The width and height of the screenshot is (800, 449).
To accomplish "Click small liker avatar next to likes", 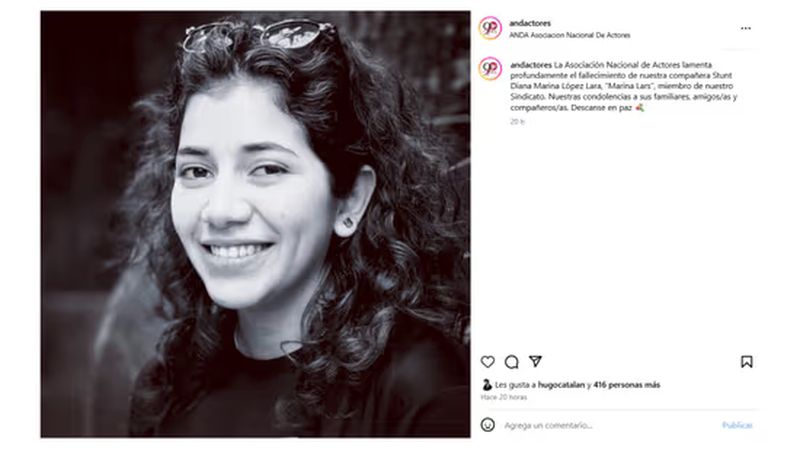I will (487, 385).
